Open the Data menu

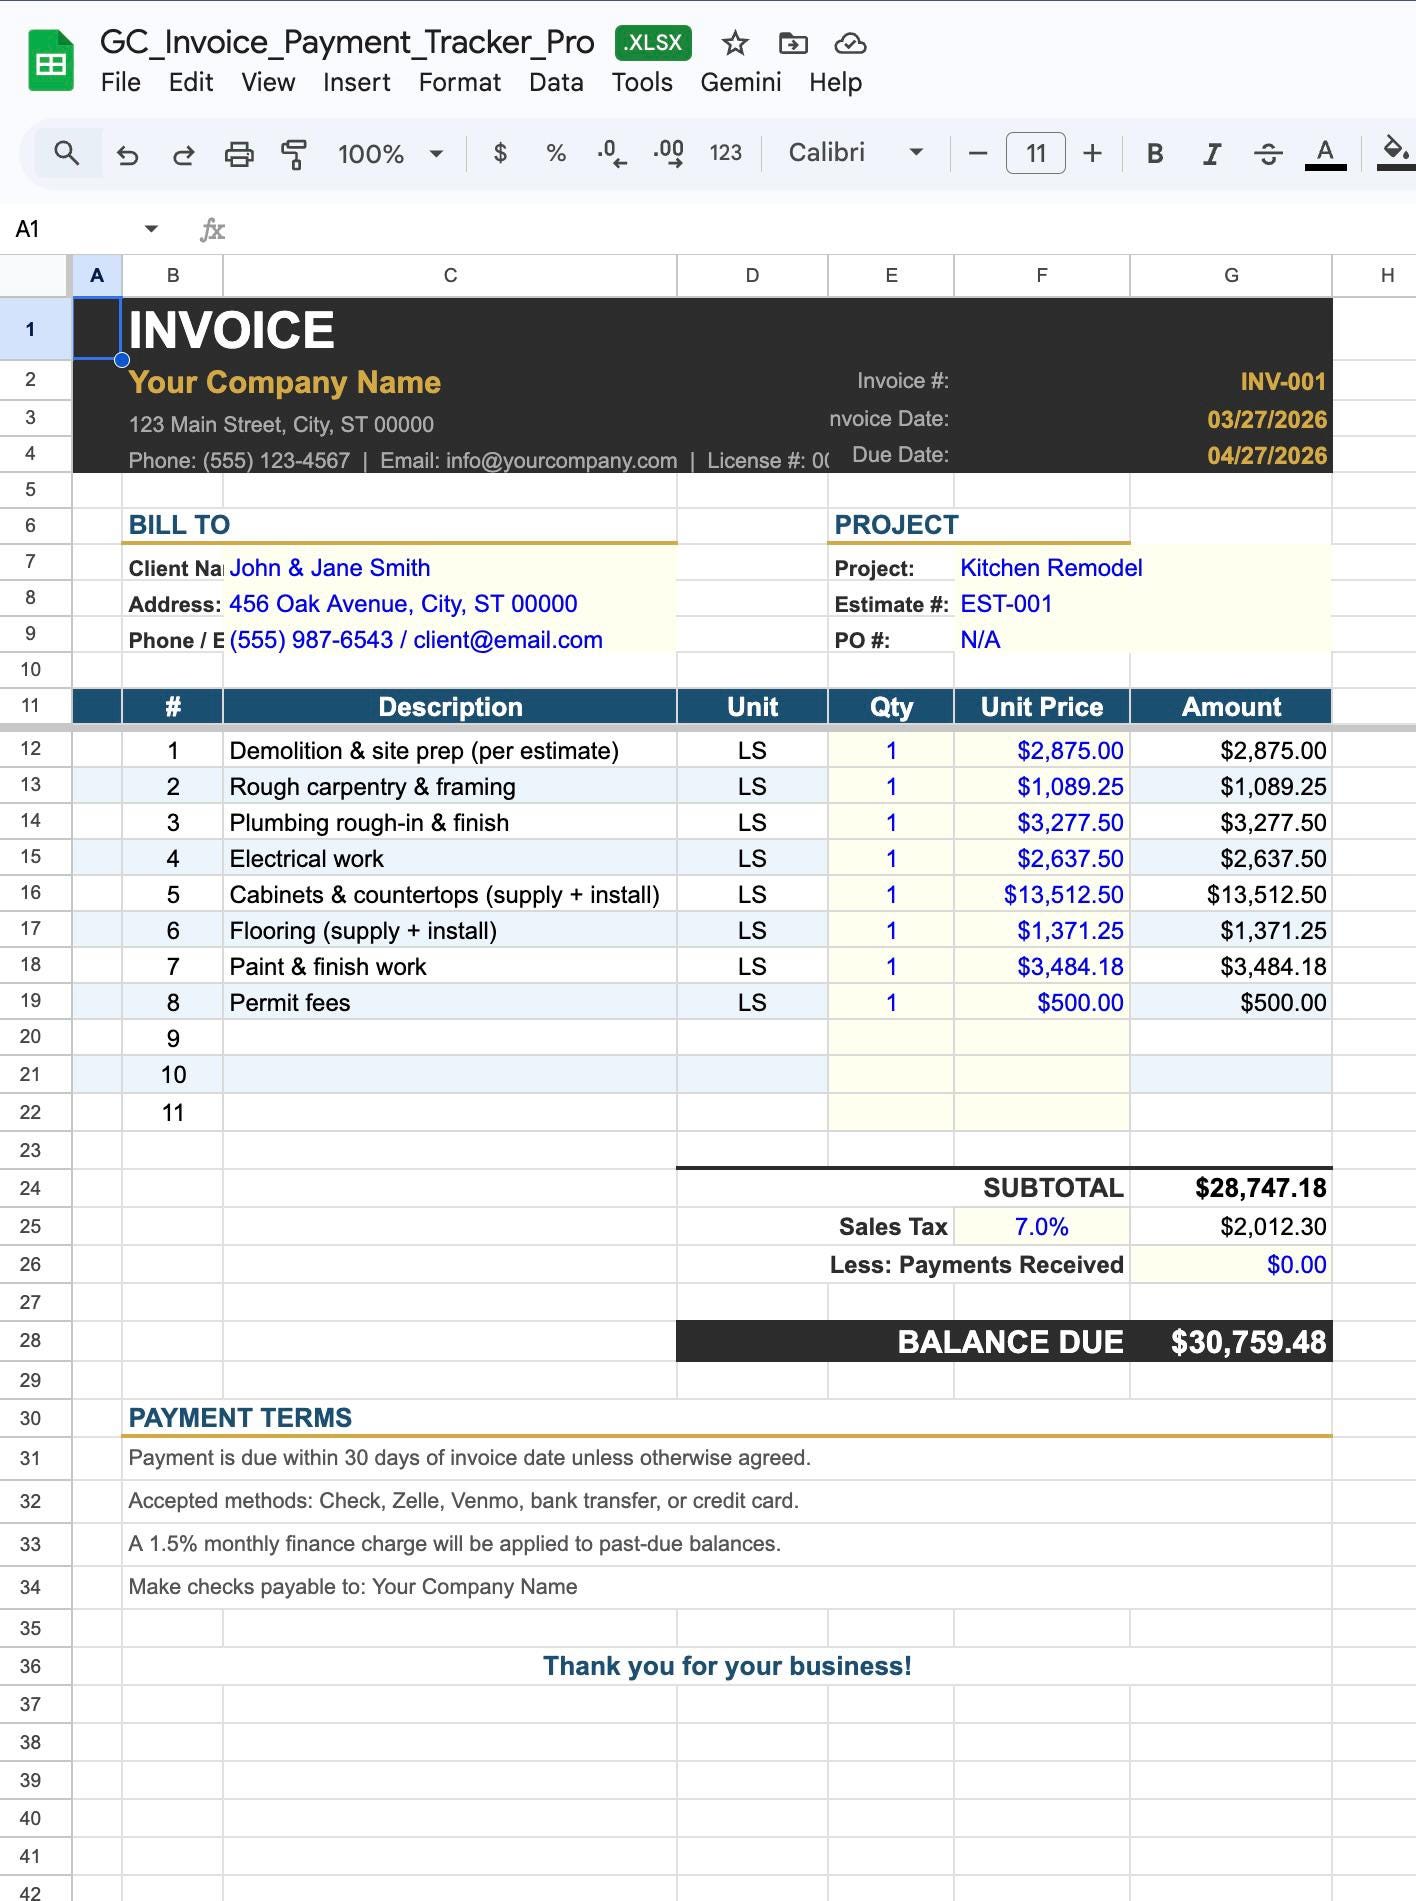pyautogui.click(x=556, y=83)
